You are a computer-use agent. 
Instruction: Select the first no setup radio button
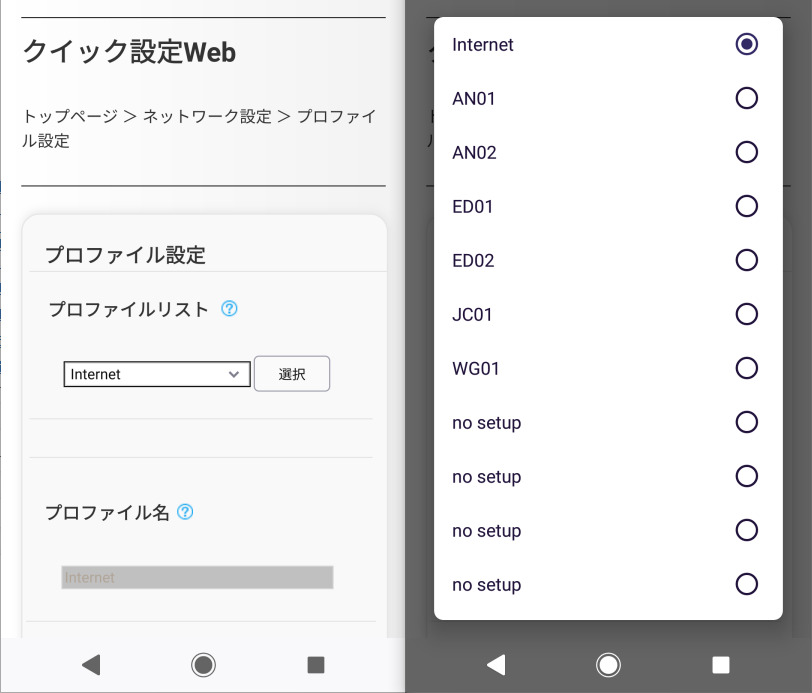(746, 423)
